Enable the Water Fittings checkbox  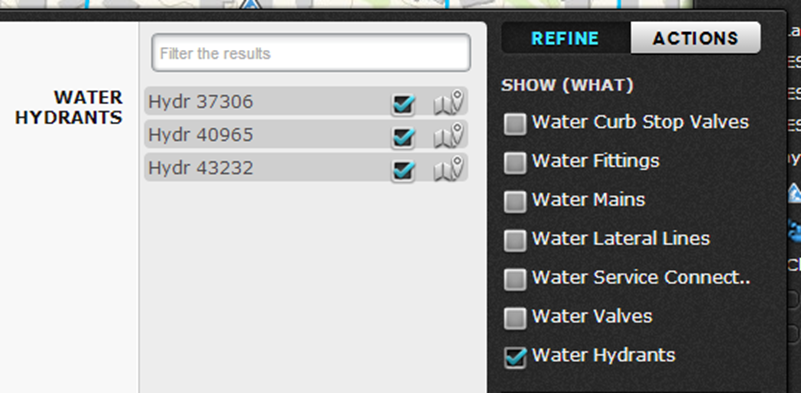coord(515,163)
